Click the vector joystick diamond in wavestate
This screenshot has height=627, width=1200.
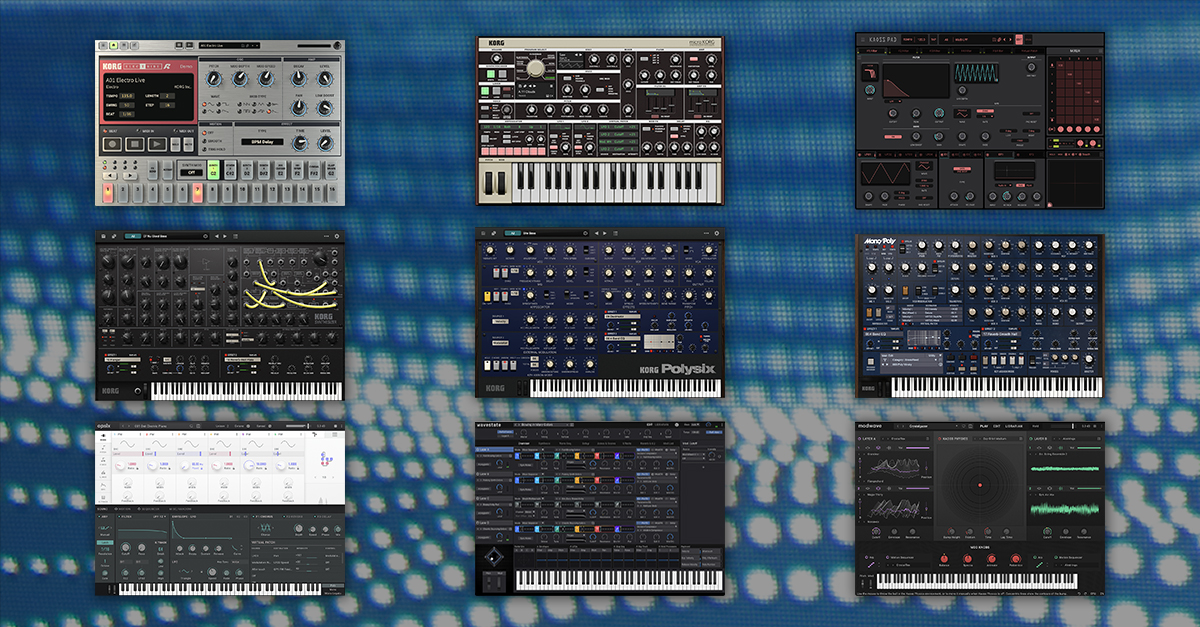pyautogui.click(x=494, y=557)
